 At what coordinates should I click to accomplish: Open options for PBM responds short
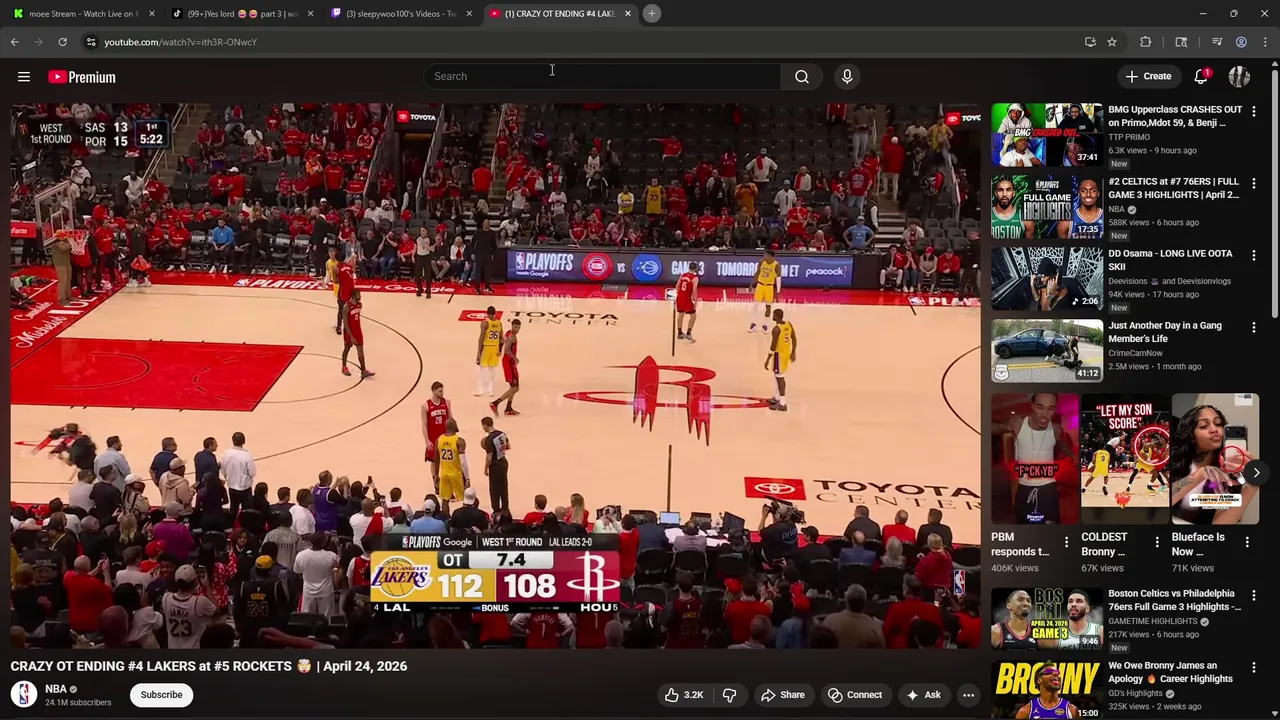[x=1066, y=542]
